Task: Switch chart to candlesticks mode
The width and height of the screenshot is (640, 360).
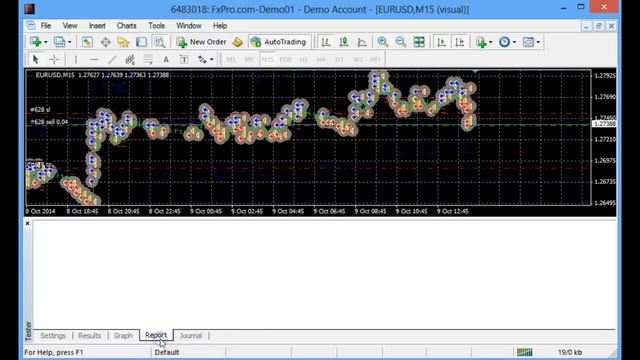Action: click(x=344, y=42)
